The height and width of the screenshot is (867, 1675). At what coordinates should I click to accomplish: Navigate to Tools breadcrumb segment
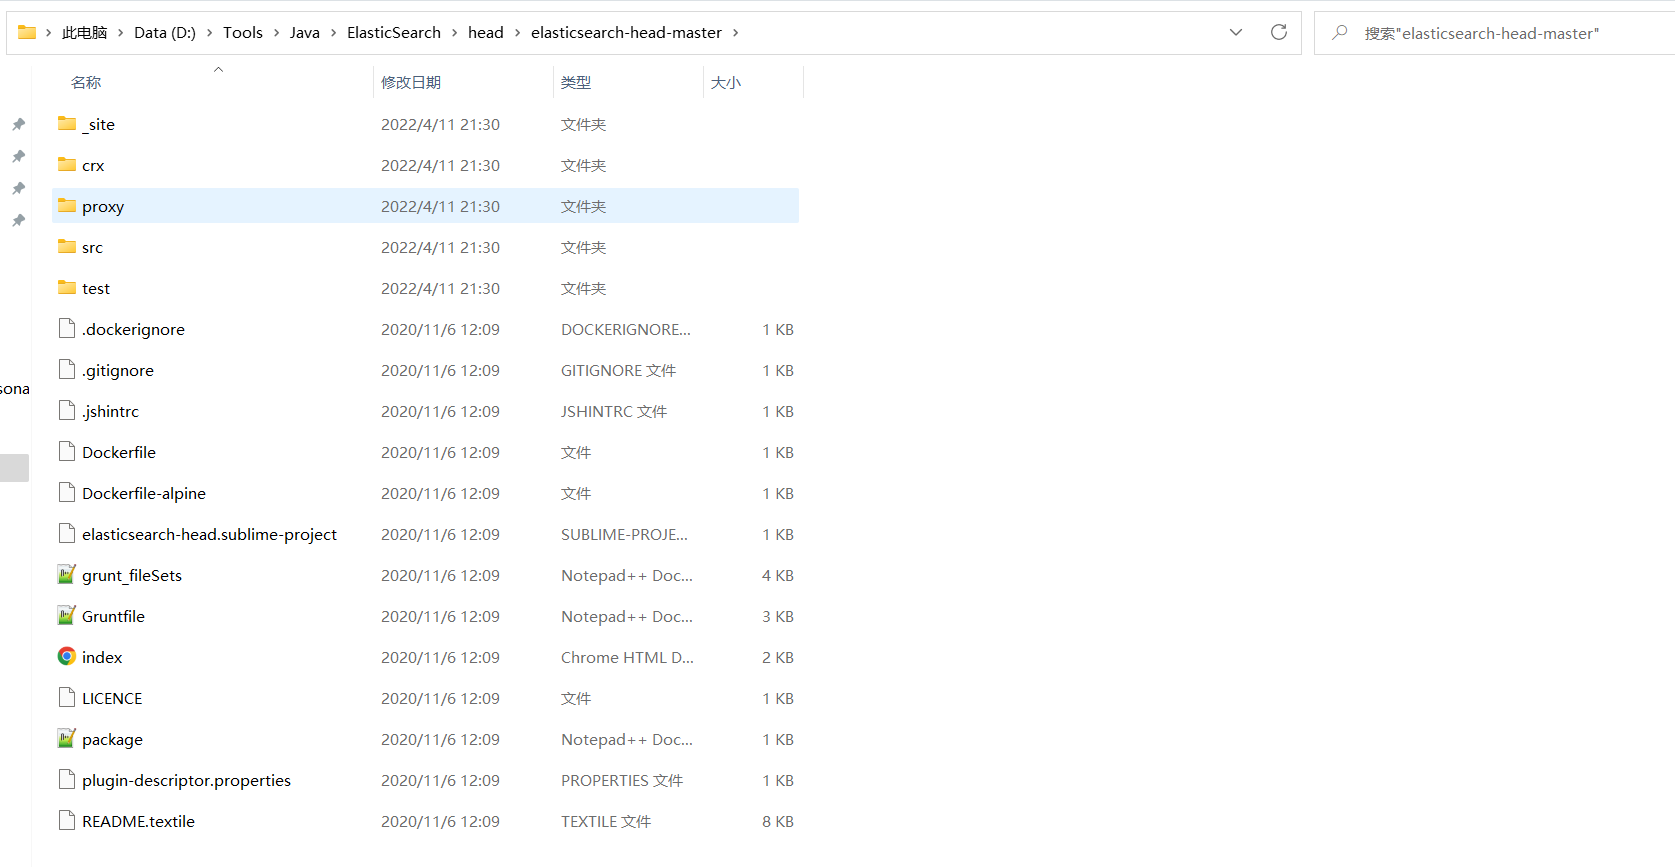point(243,32)
